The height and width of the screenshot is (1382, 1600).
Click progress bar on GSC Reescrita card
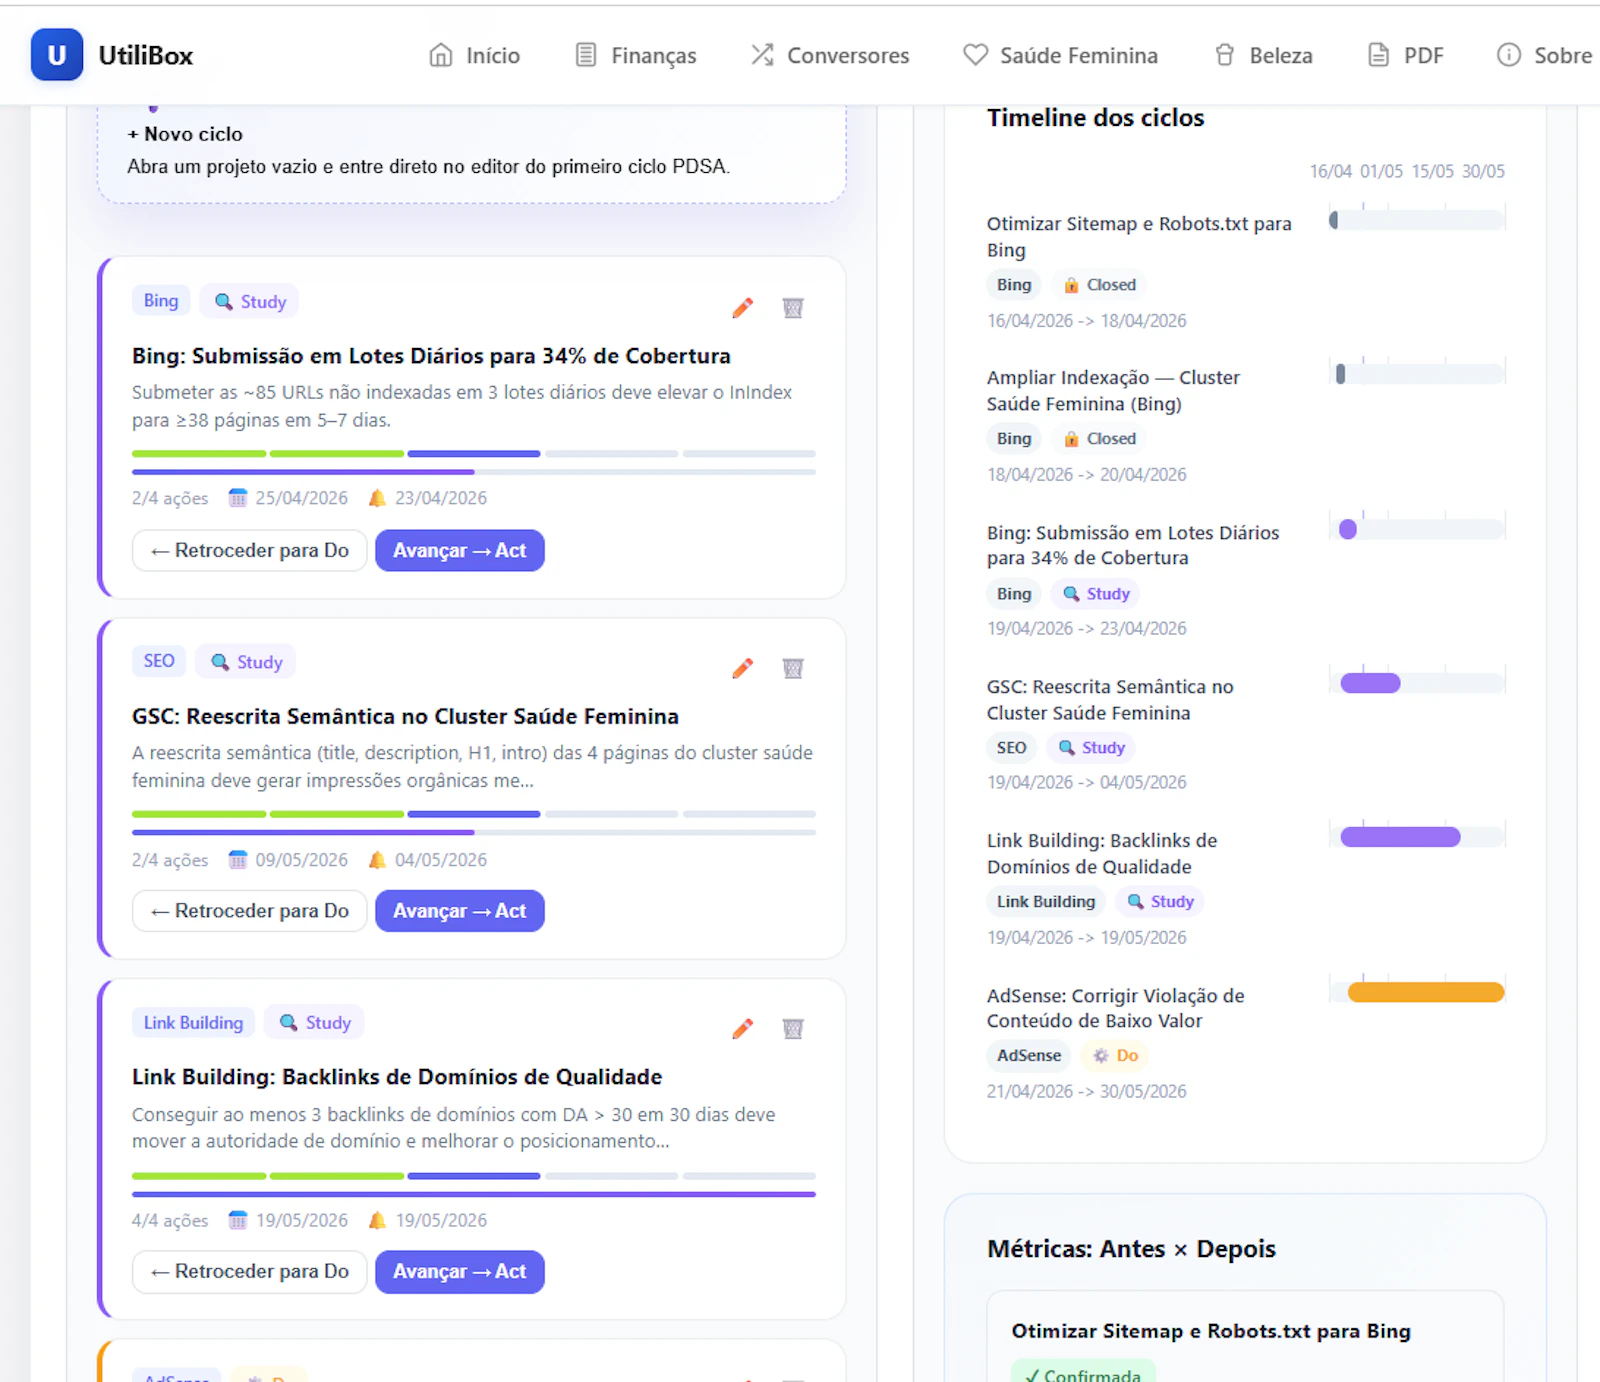(474, 832)
